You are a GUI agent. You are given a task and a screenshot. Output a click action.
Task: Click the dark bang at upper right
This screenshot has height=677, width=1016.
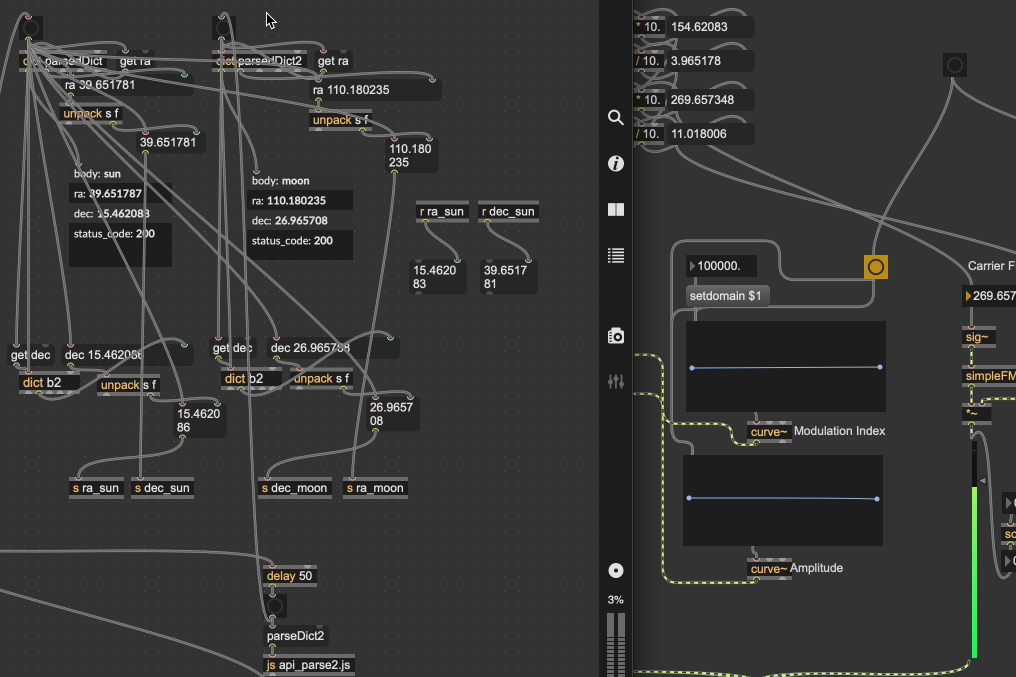click(x=955, y=66)
